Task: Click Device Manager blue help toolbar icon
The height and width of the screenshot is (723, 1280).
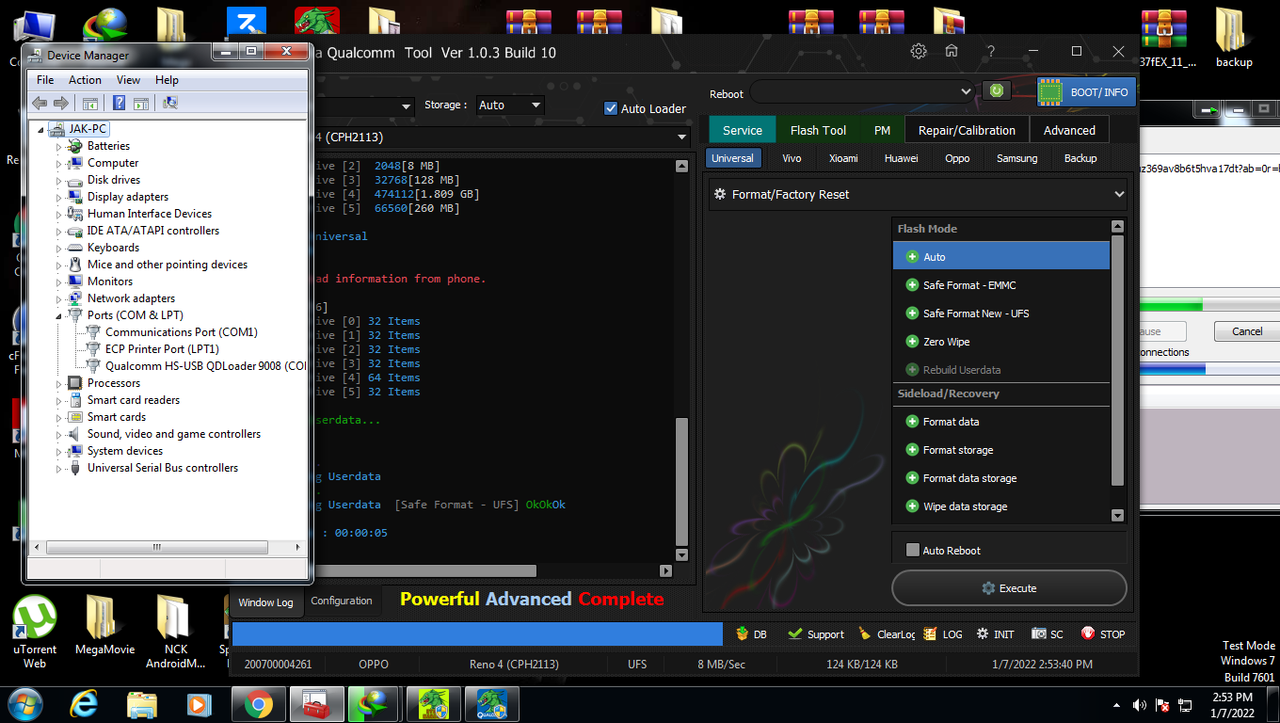Action: coord(119,103)
